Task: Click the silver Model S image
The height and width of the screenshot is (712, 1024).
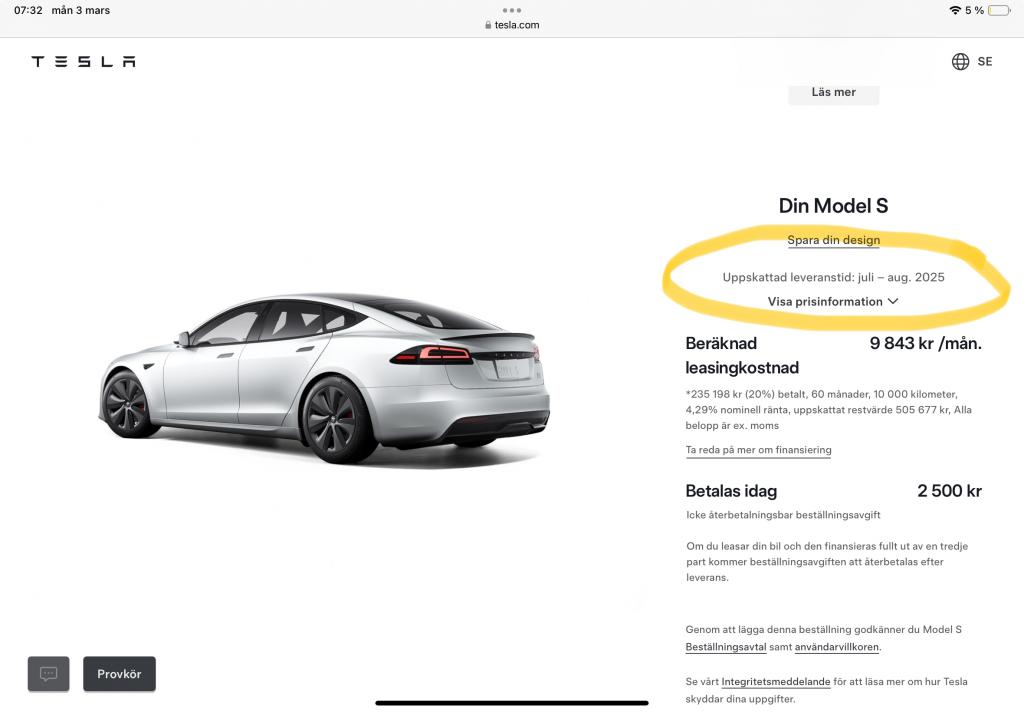Action: coord(325,378)
